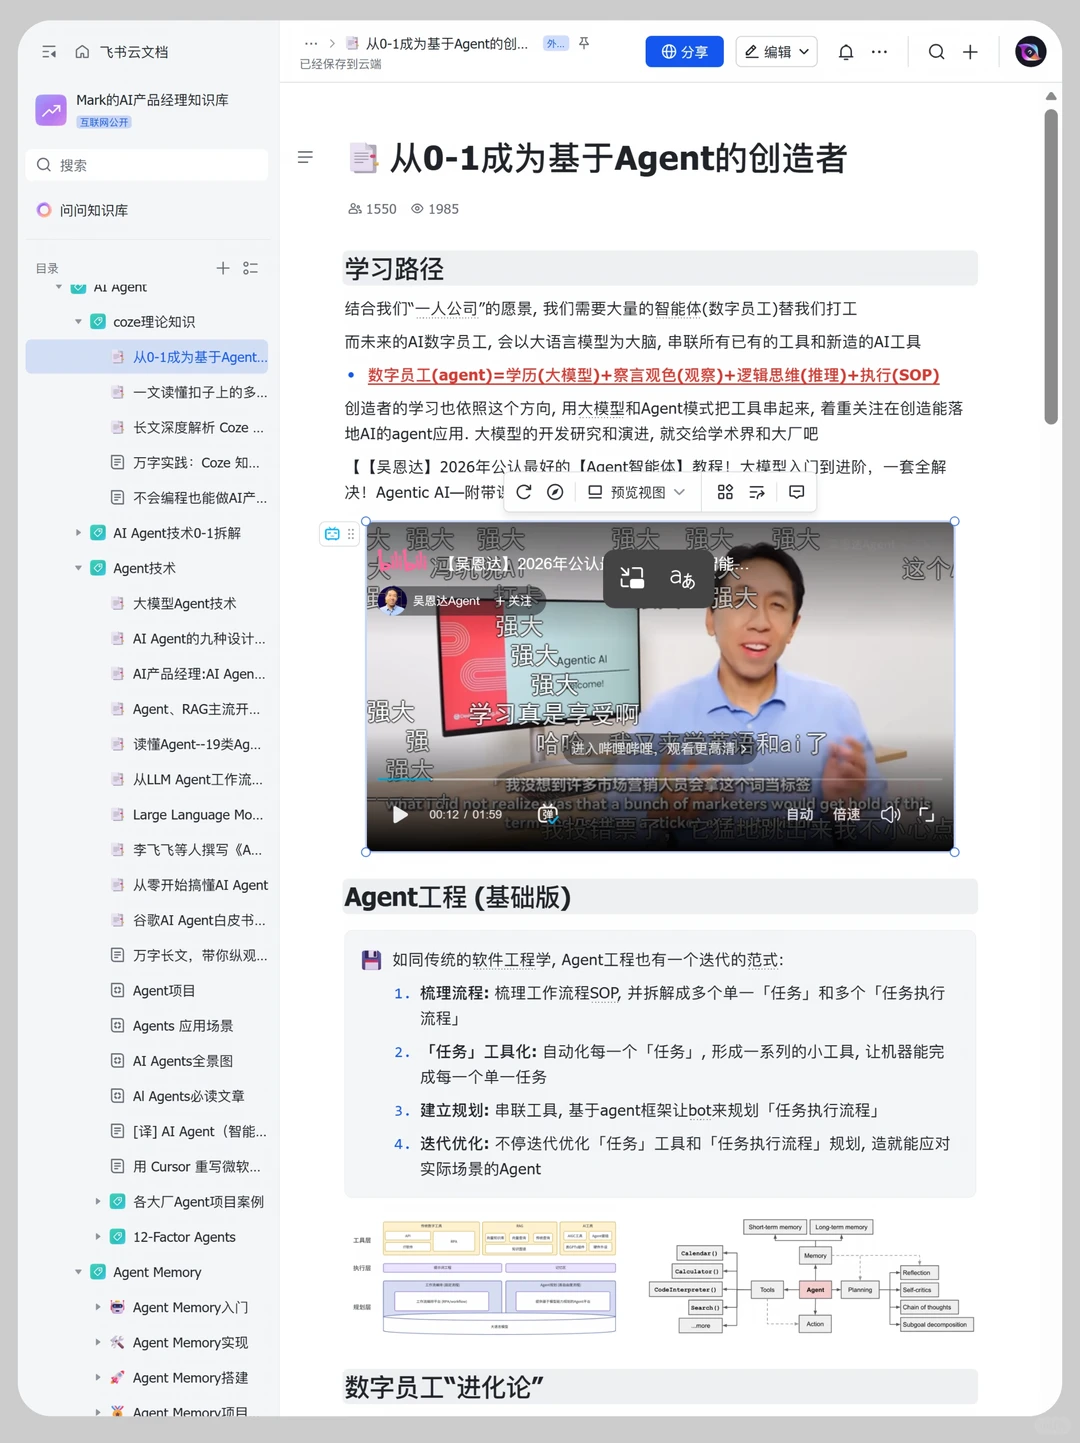Click the 外 external tag in breadcrumb

[x=555, y=43]
